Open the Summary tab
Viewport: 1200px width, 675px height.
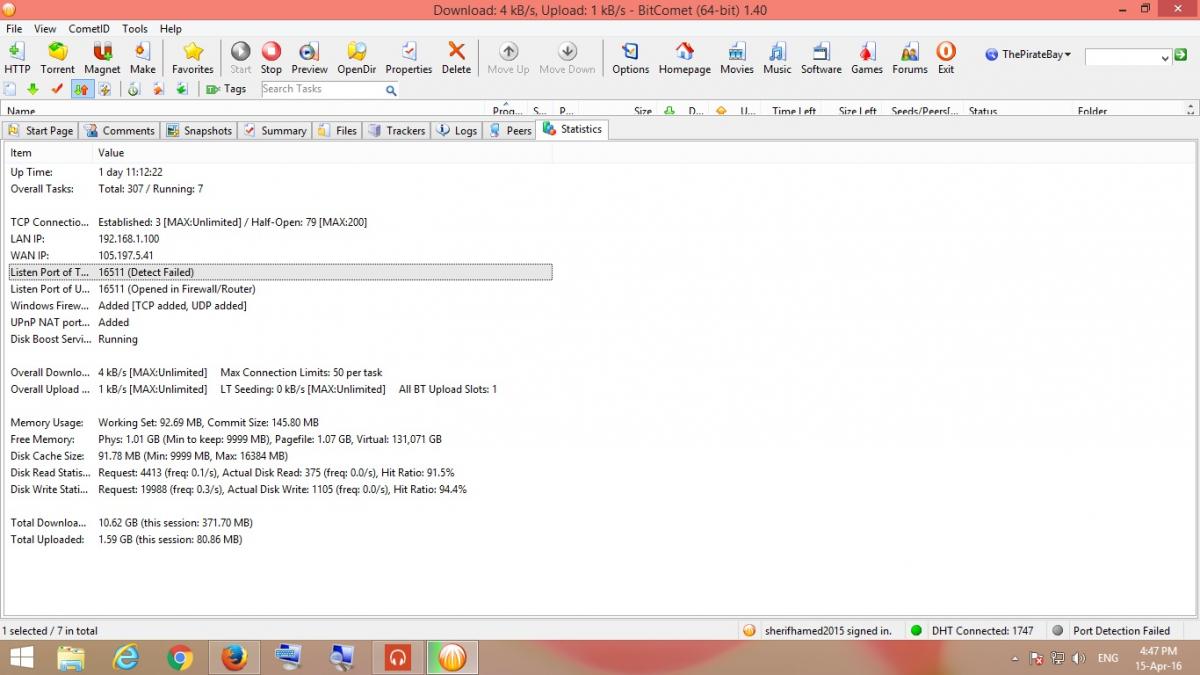point(275,130)
